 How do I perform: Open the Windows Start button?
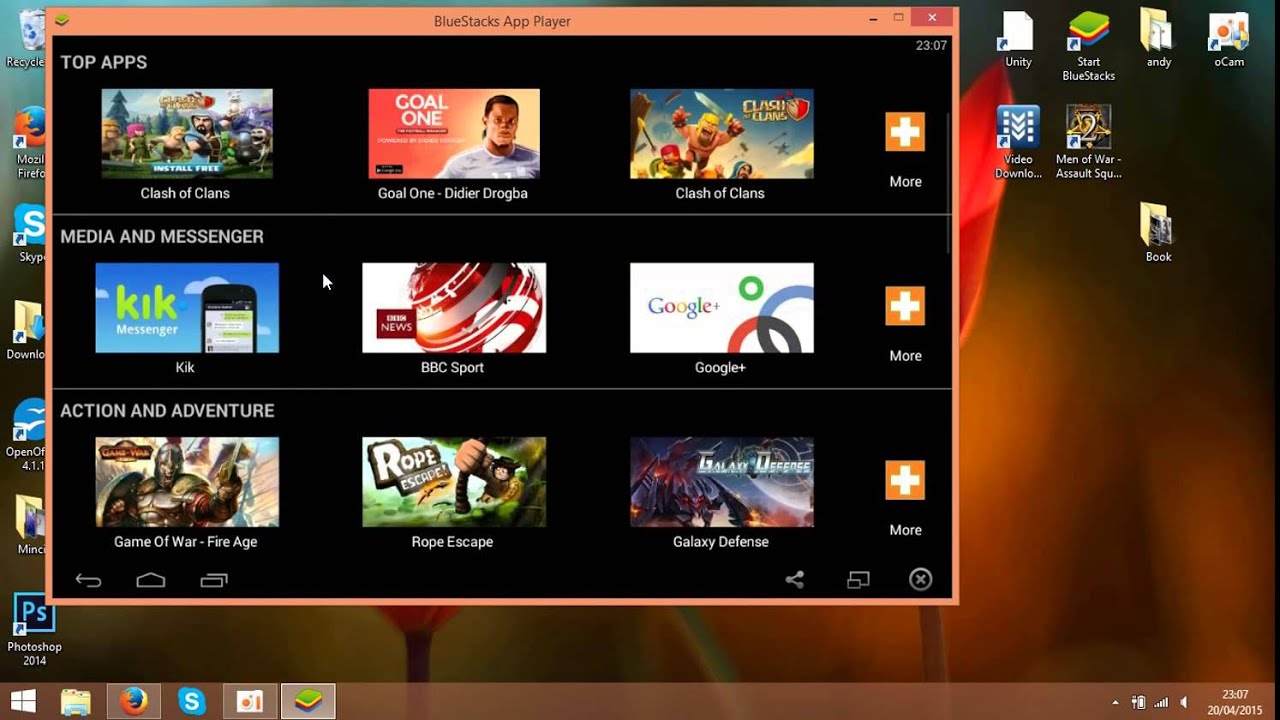point(22,700)
